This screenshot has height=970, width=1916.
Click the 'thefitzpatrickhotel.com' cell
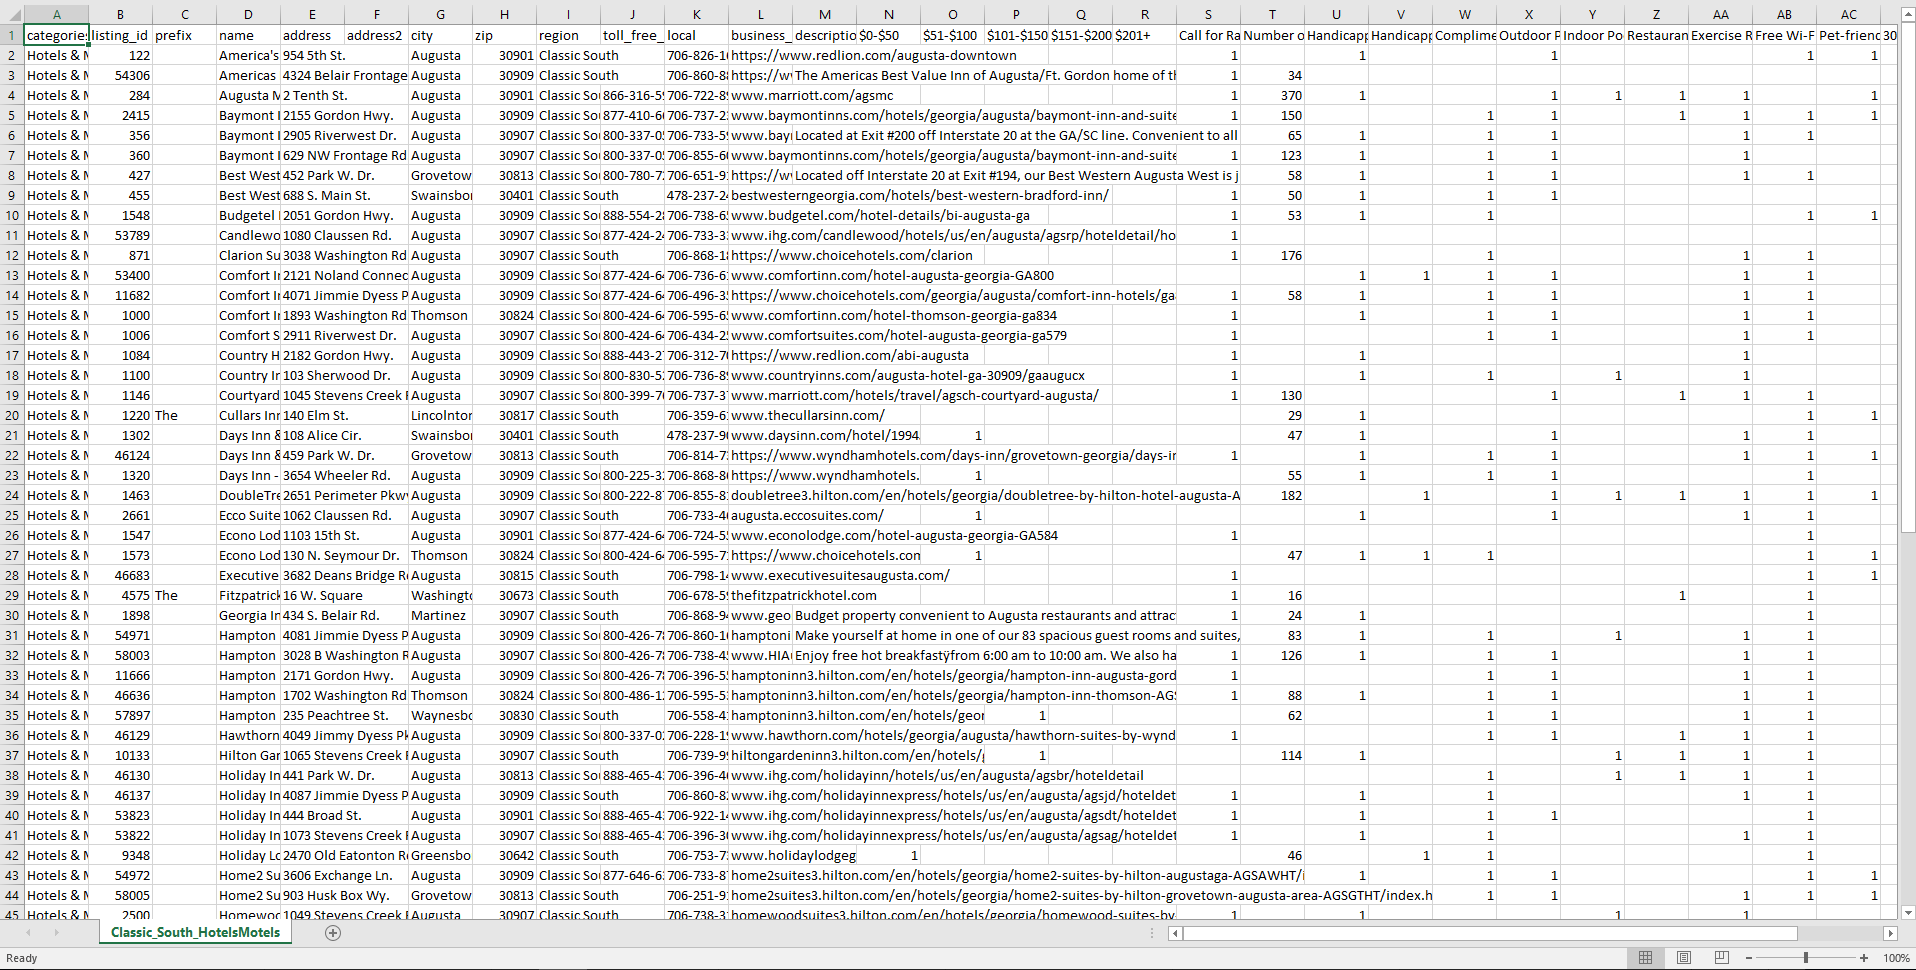pos(760,595)
